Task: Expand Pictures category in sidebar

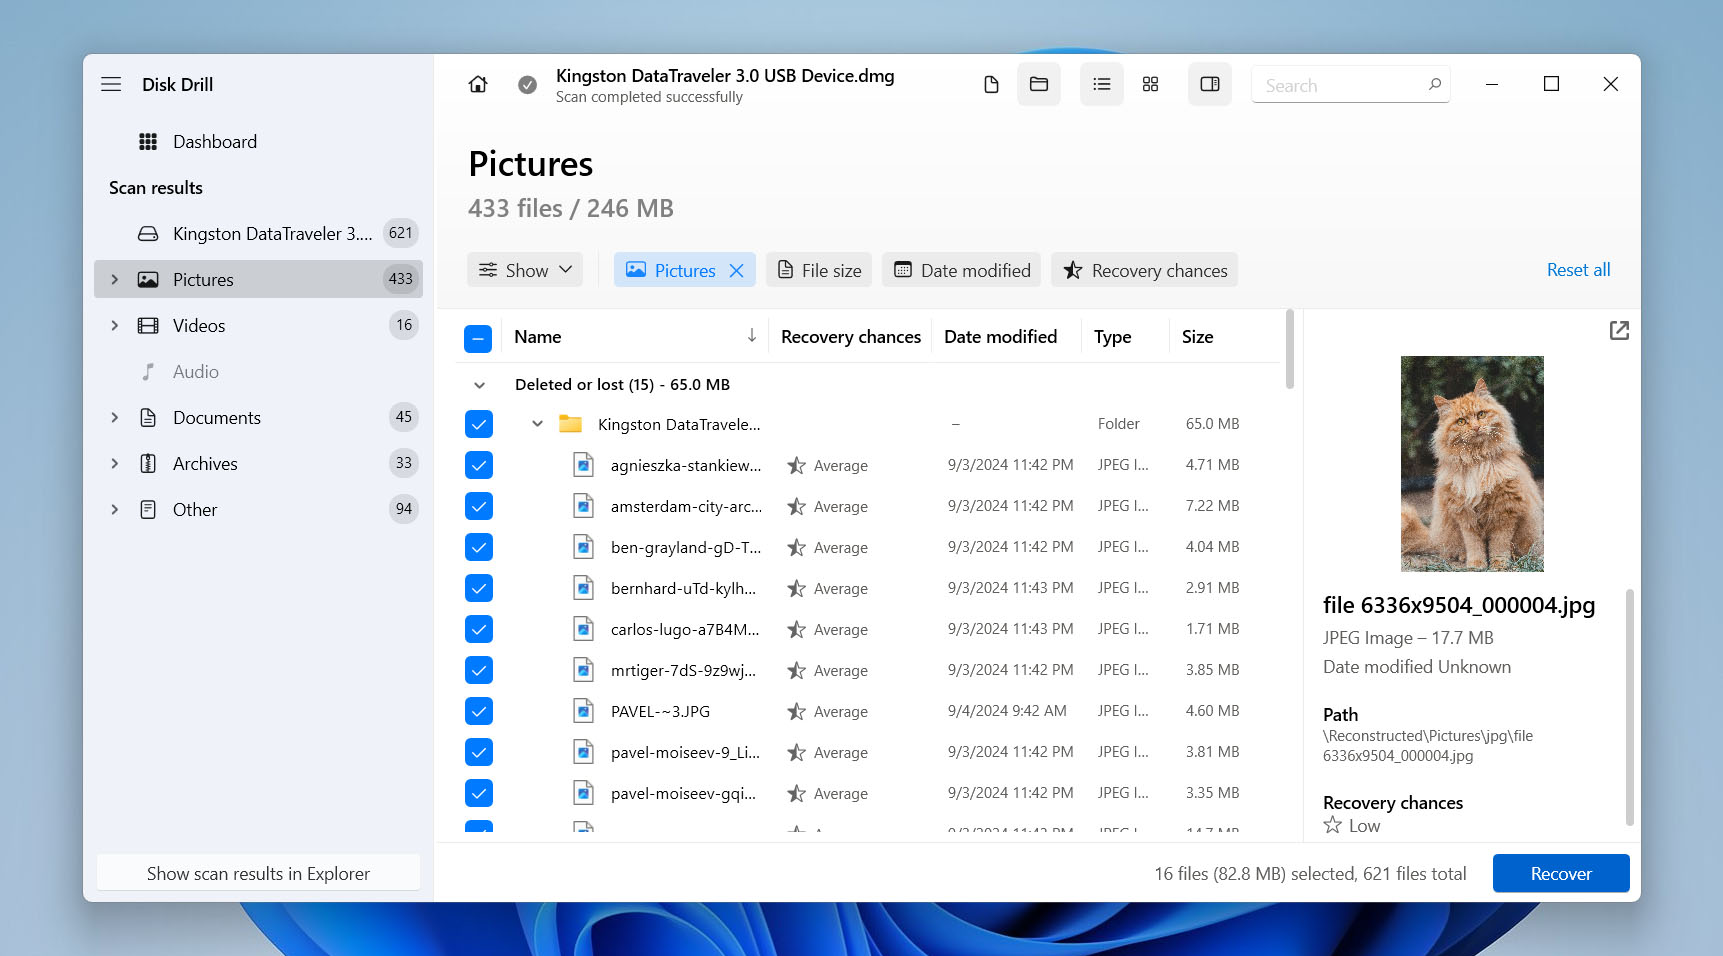Action: 114,280
